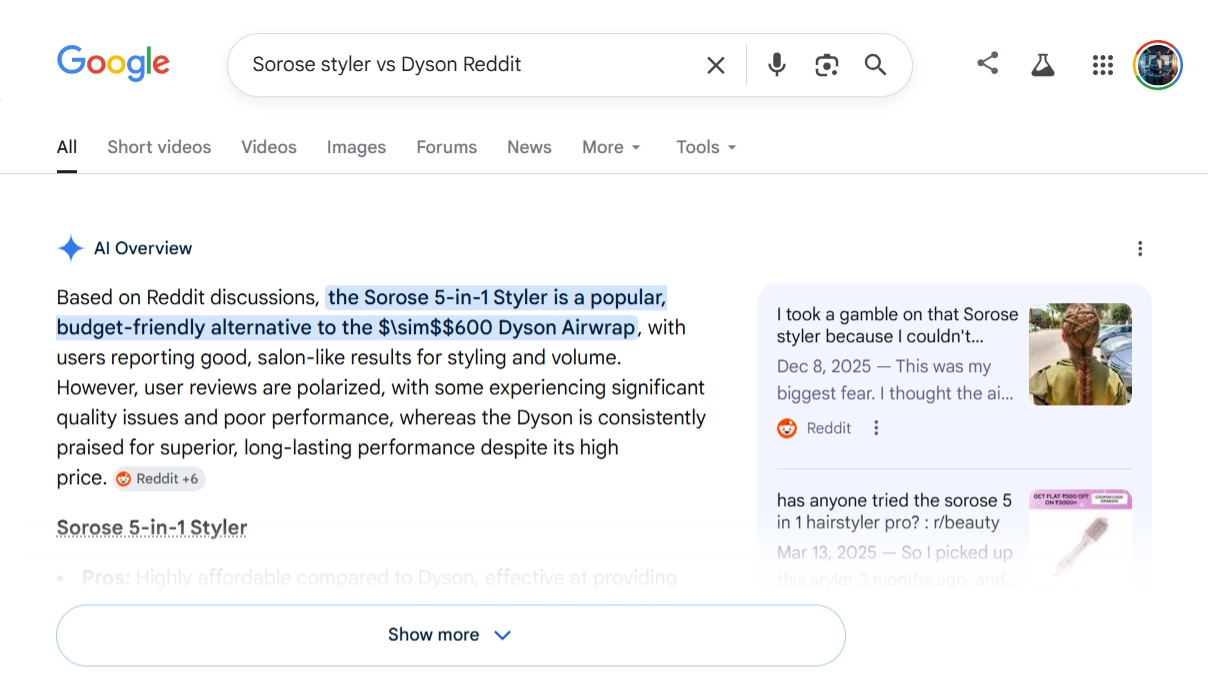Expand the AI Overview with Show more
The width and height of the screenshot is (1208, 690).
pos(450,634)
